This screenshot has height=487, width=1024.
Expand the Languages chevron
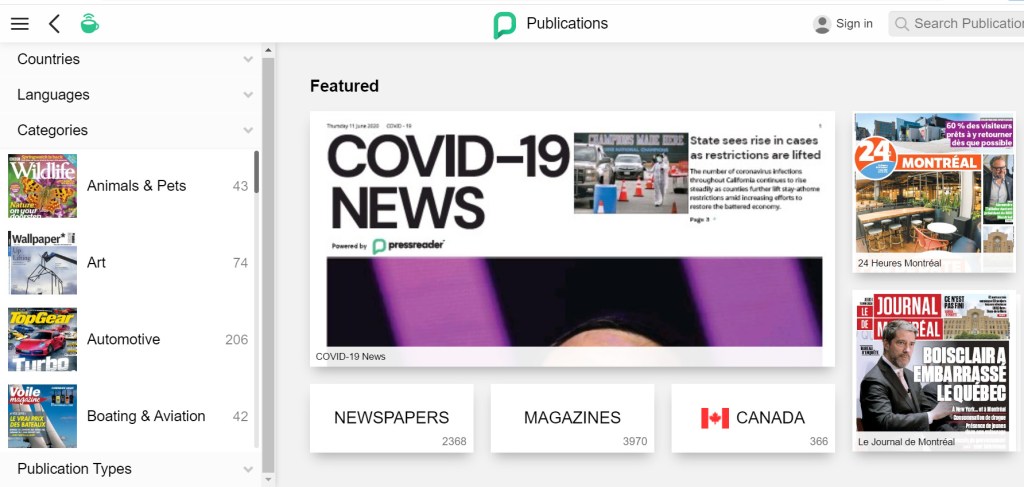248,95
